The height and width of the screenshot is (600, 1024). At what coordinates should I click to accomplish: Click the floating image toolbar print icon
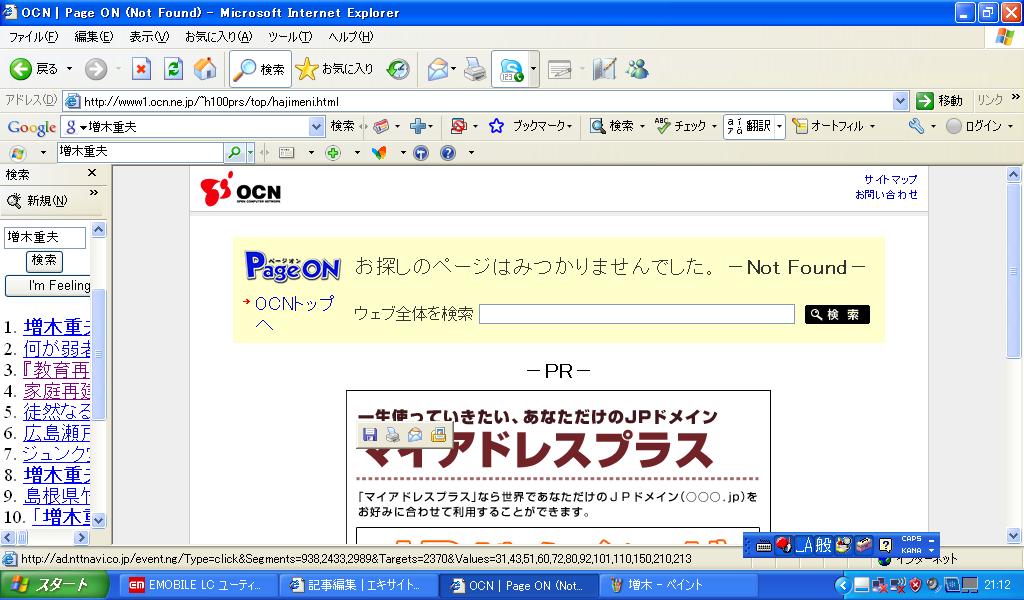click(392, 435)
